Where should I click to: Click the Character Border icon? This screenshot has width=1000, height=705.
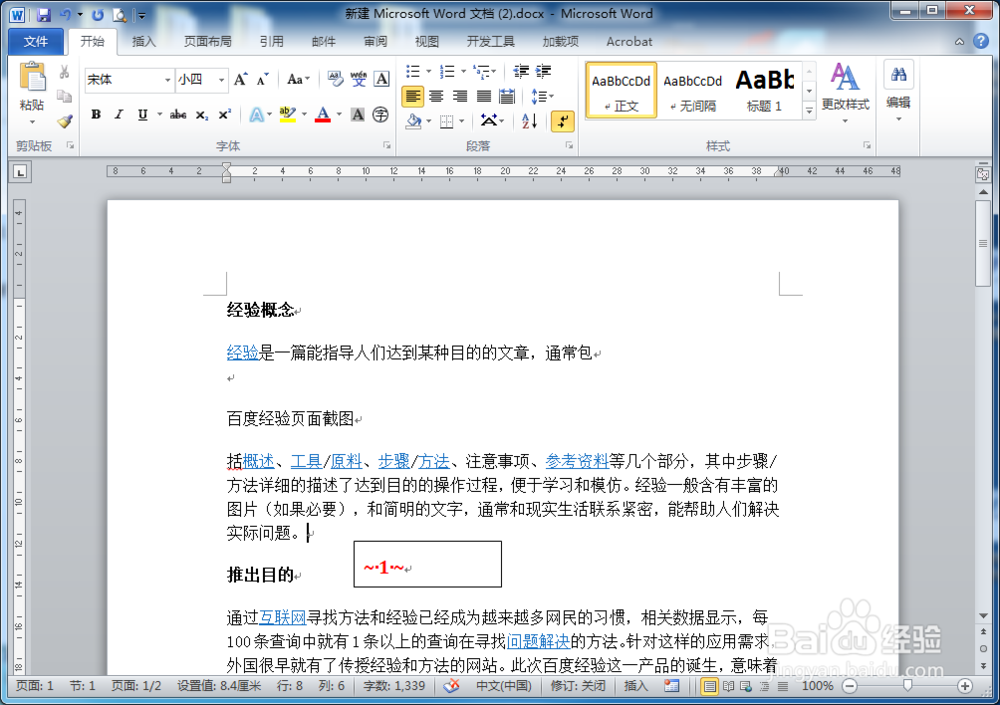coord(381,79)
